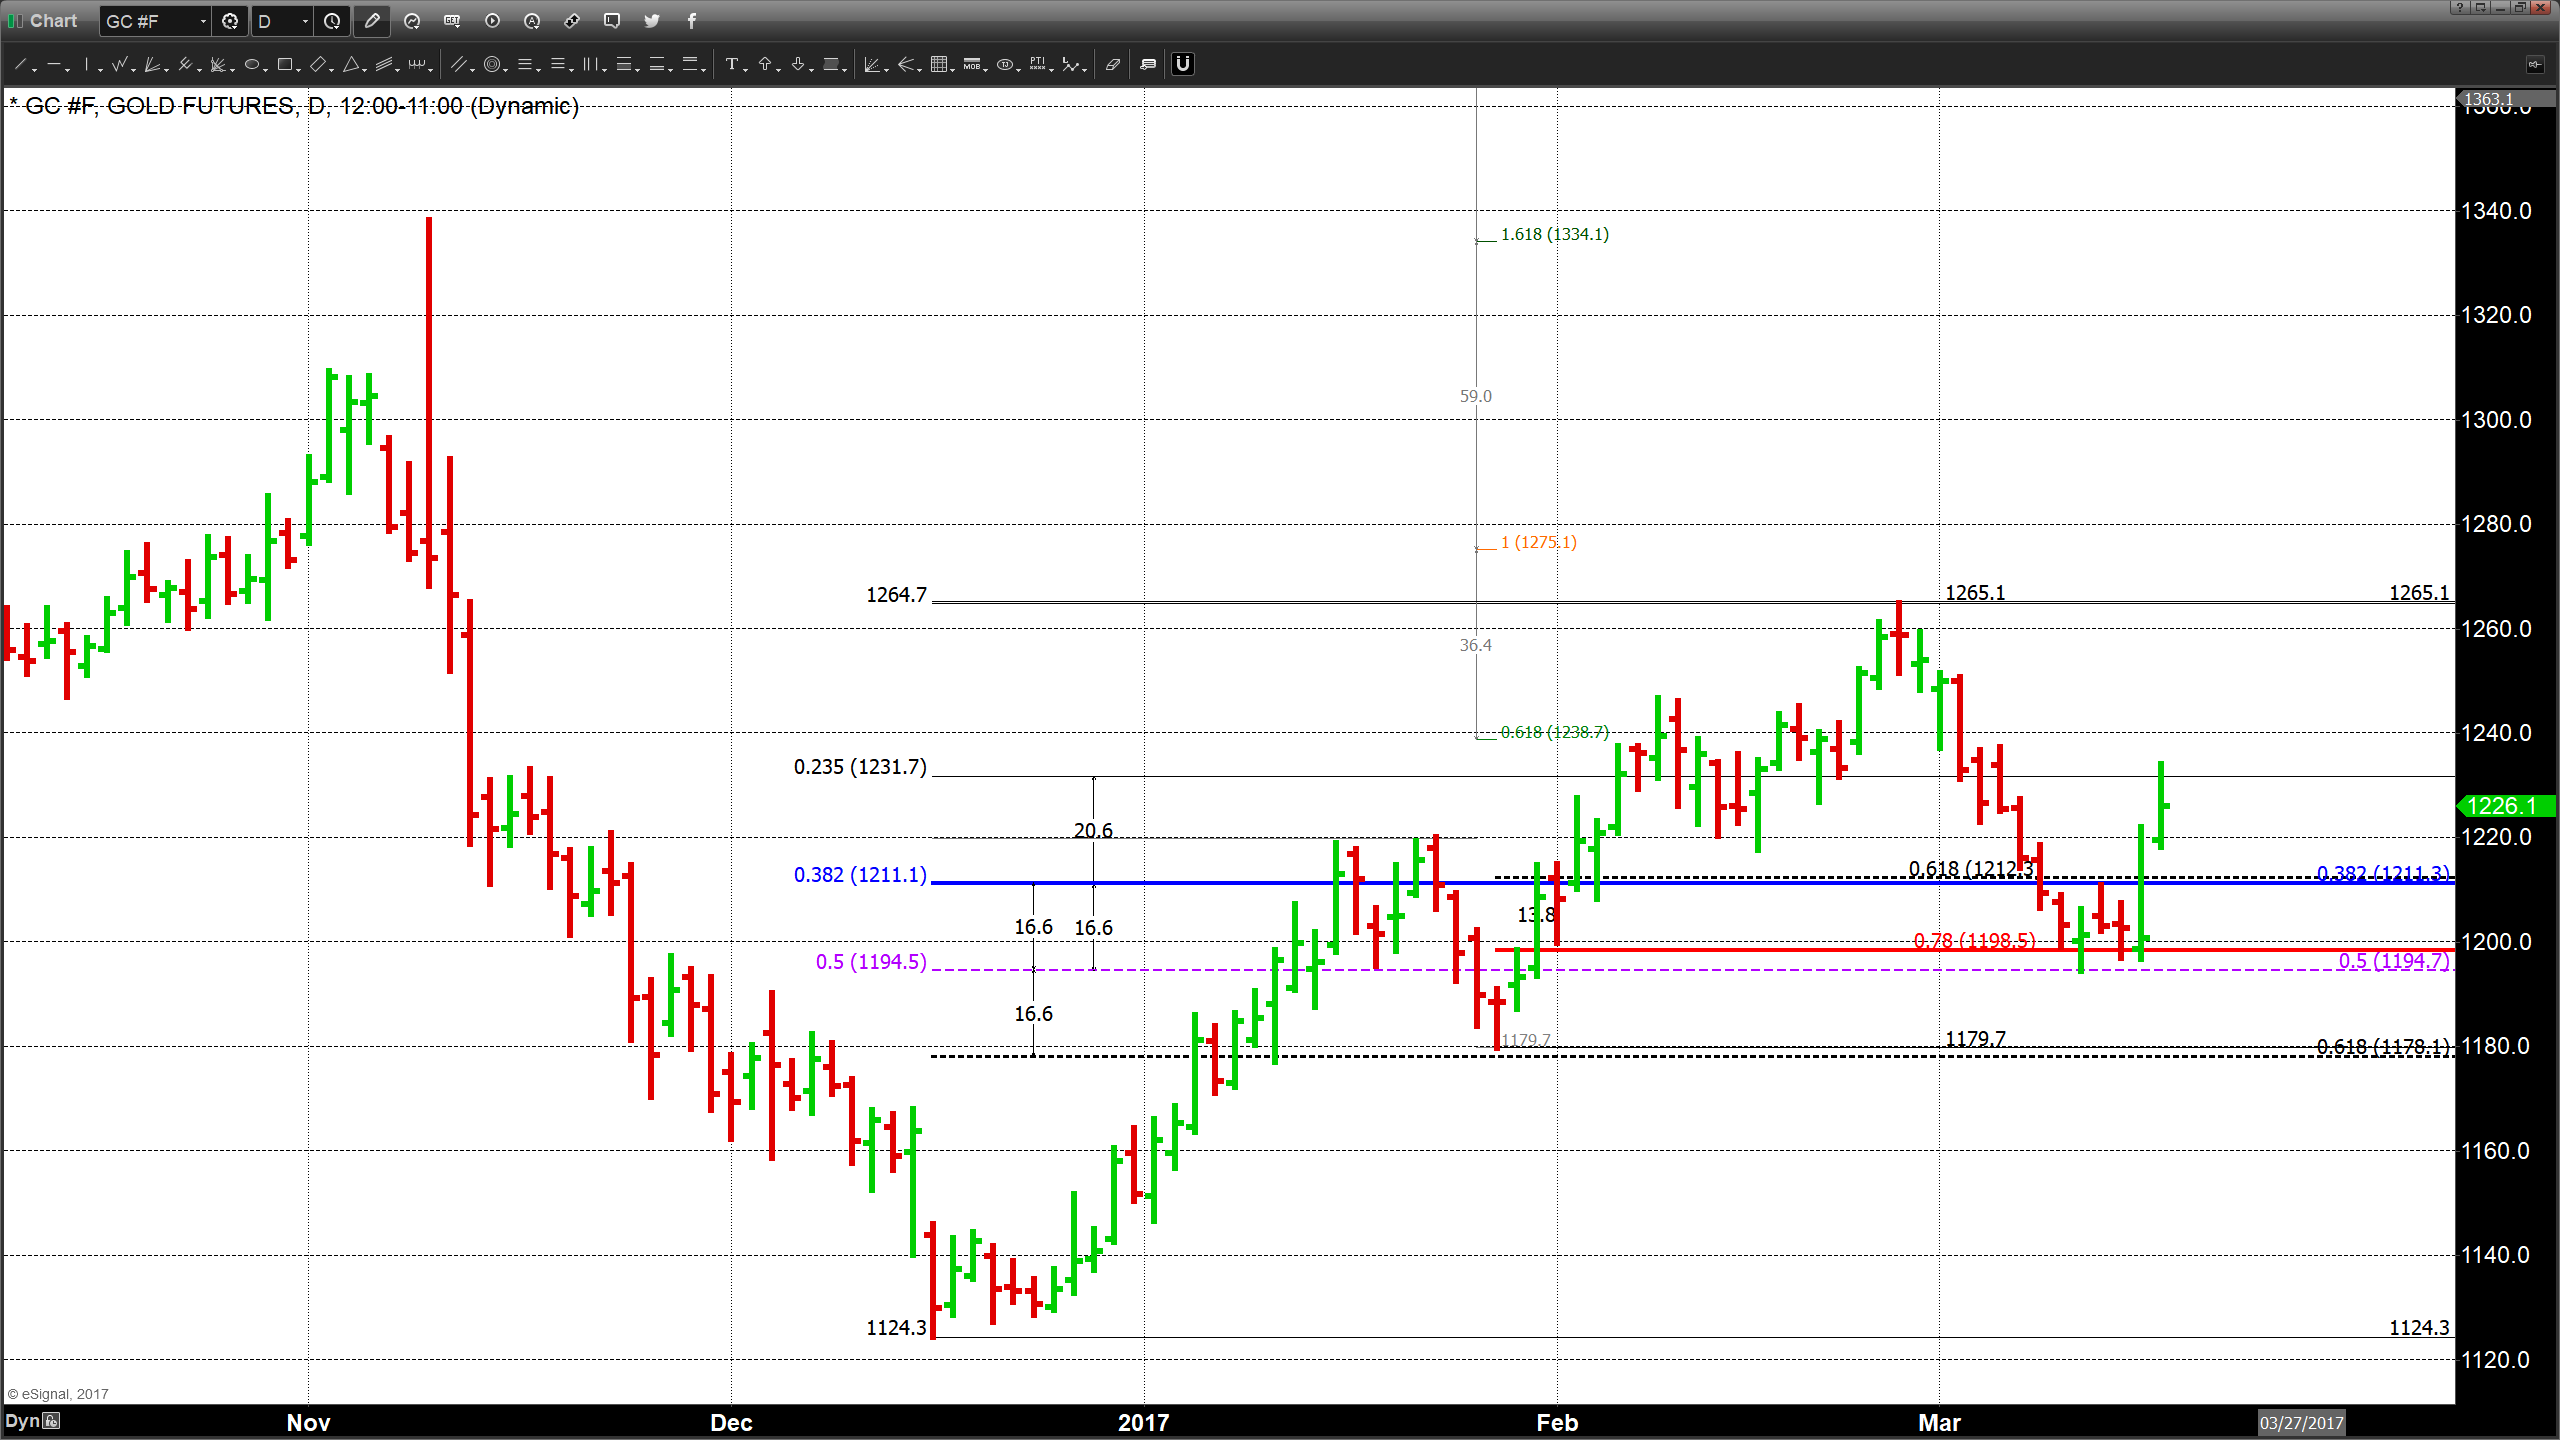Click the 1340.0 price axis value
Screen dimensions: 2560x1440
(2496, 211)
